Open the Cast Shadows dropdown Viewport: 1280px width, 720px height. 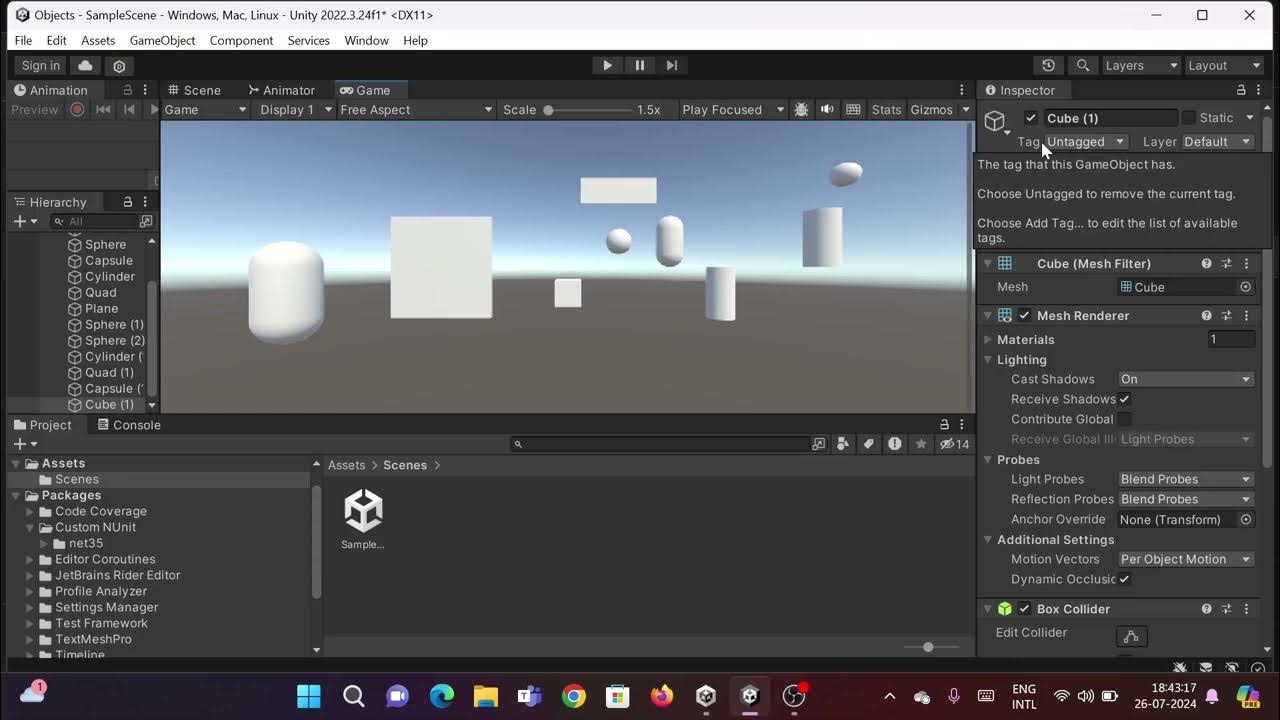[x=1186, y=379]
